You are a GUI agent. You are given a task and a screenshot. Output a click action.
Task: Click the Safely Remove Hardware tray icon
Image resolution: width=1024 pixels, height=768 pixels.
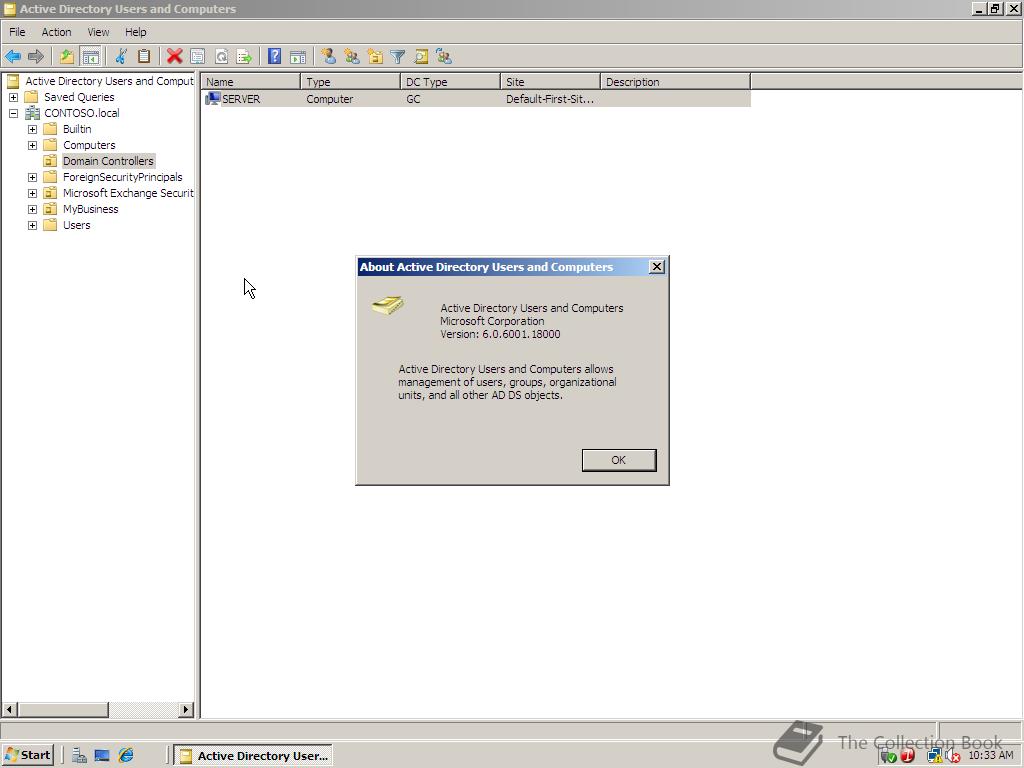click(888, 756)
